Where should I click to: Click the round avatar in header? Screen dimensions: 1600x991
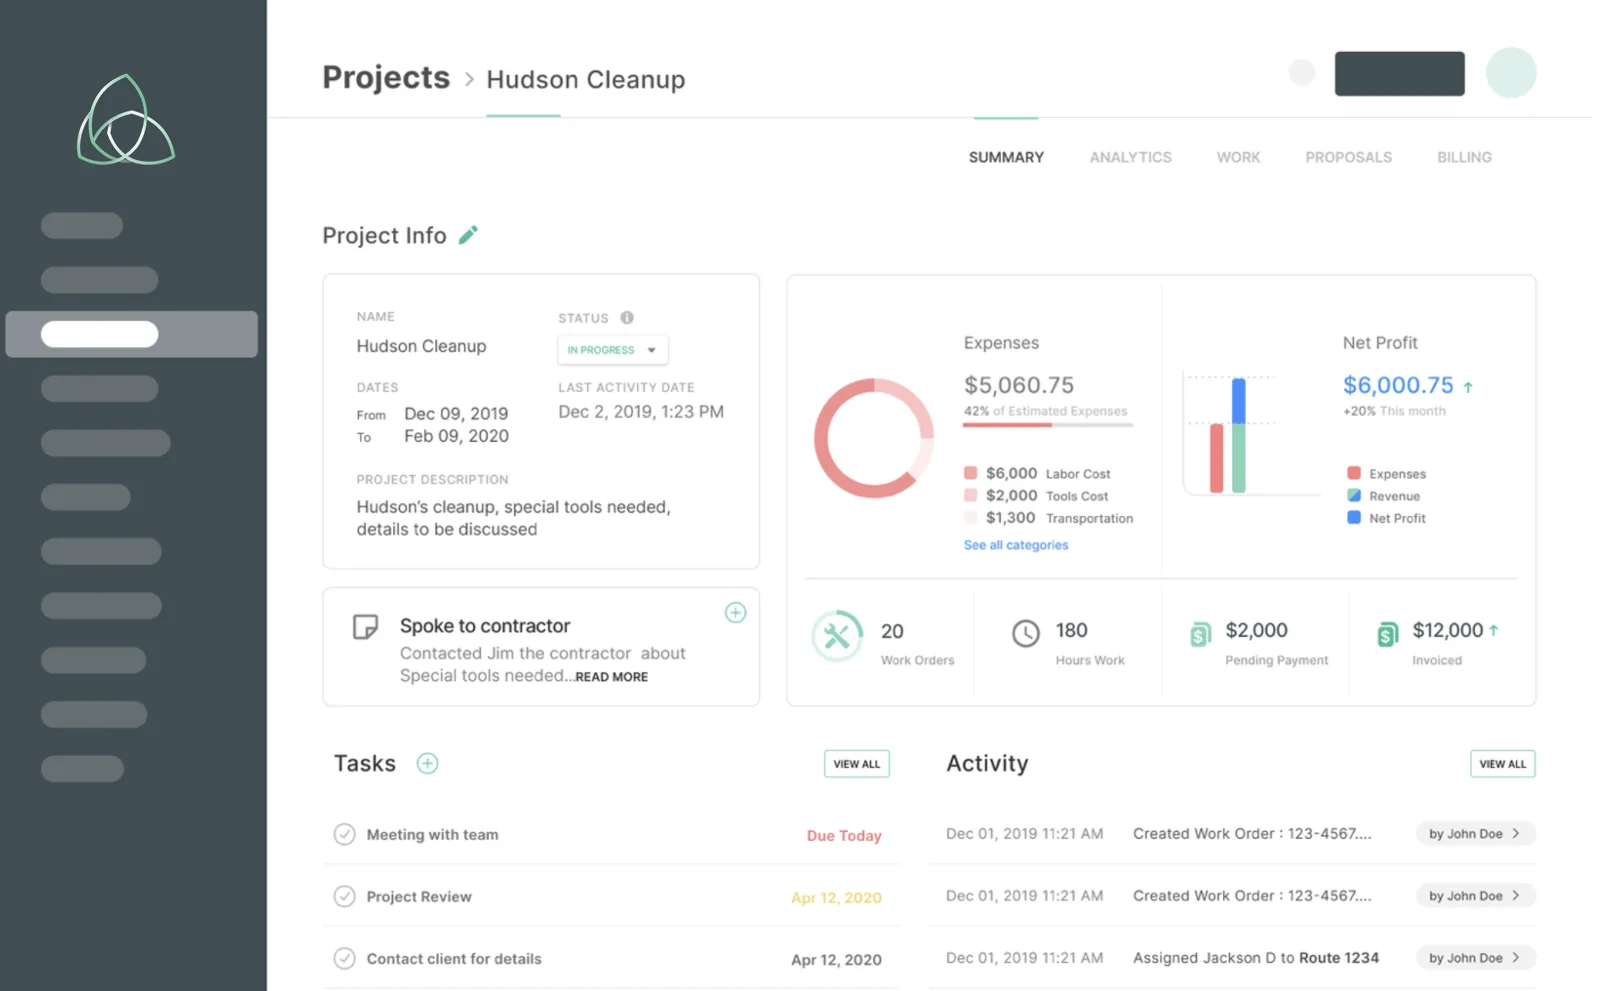coord(1511,73)
